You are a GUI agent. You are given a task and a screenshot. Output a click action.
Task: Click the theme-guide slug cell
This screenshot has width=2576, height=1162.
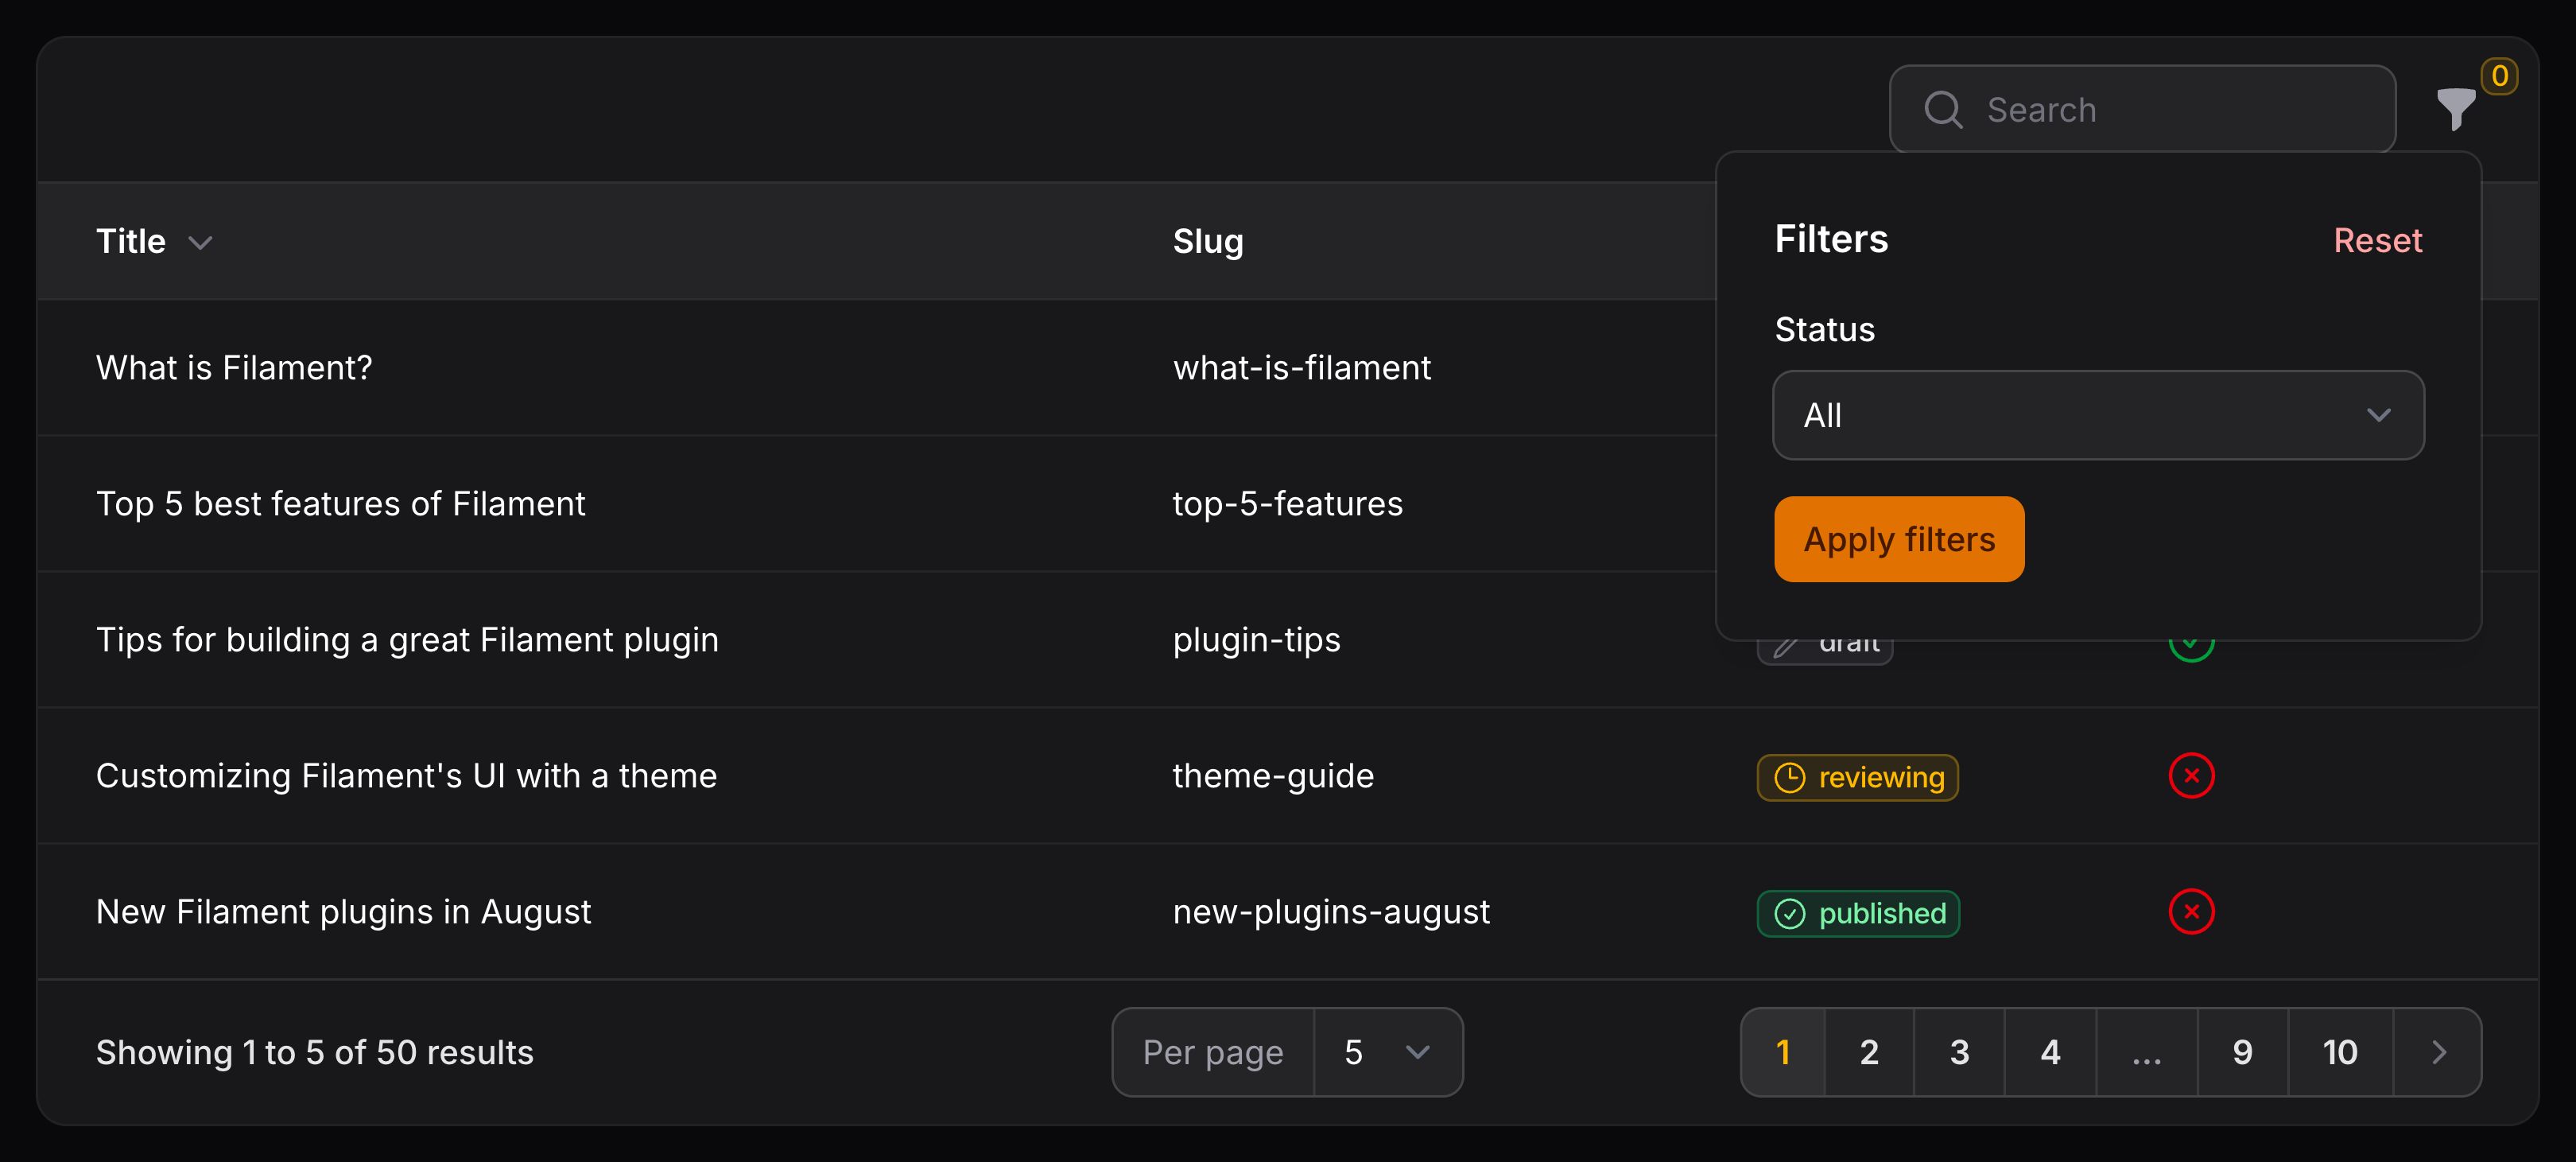[x=1273, y=776]
